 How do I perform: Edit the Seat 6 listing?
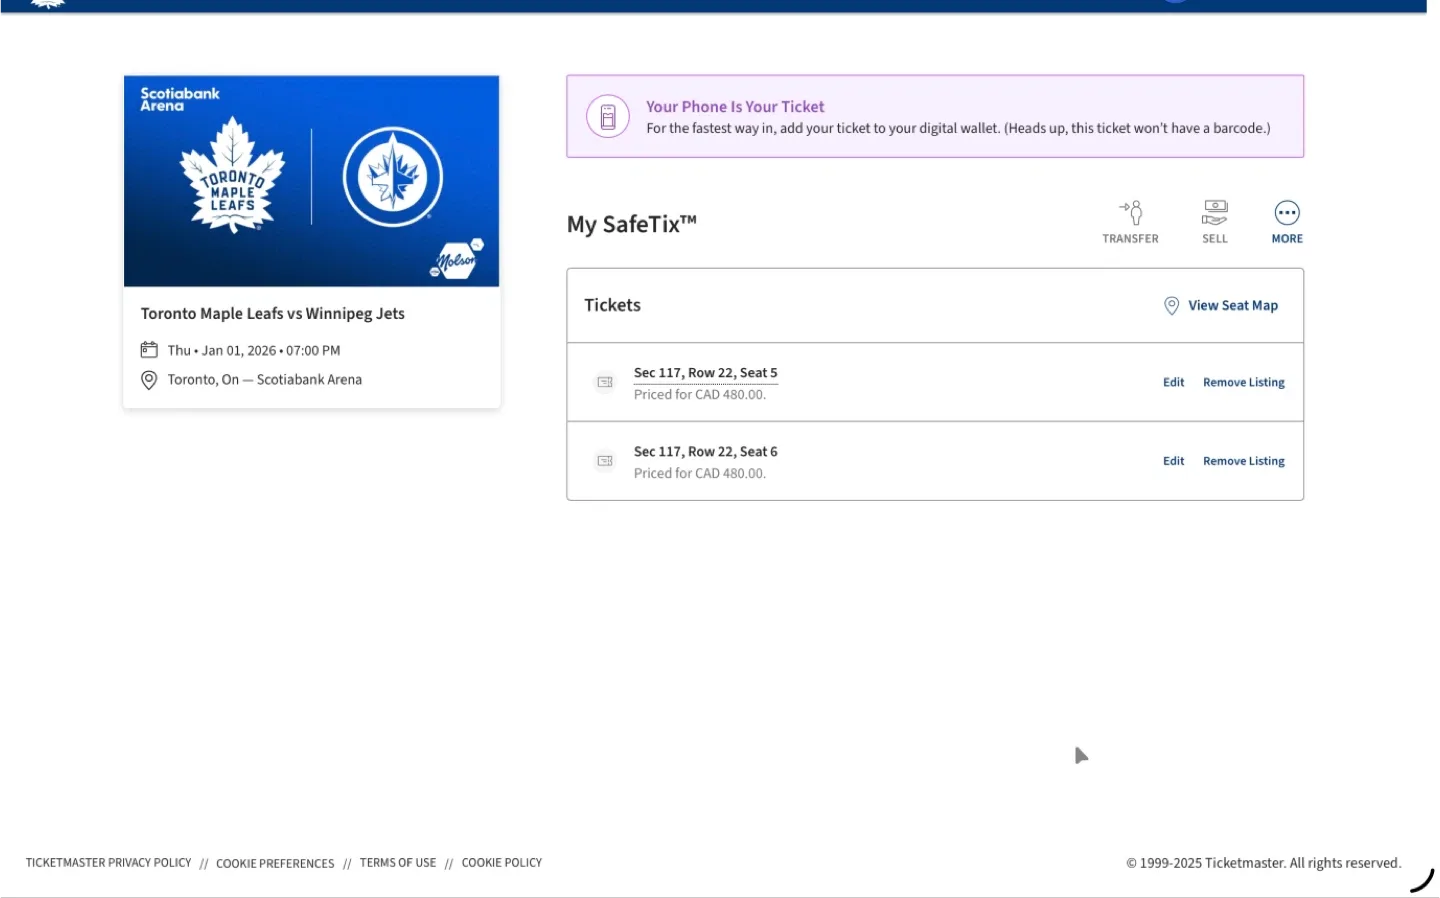[x=1173, y=461]
